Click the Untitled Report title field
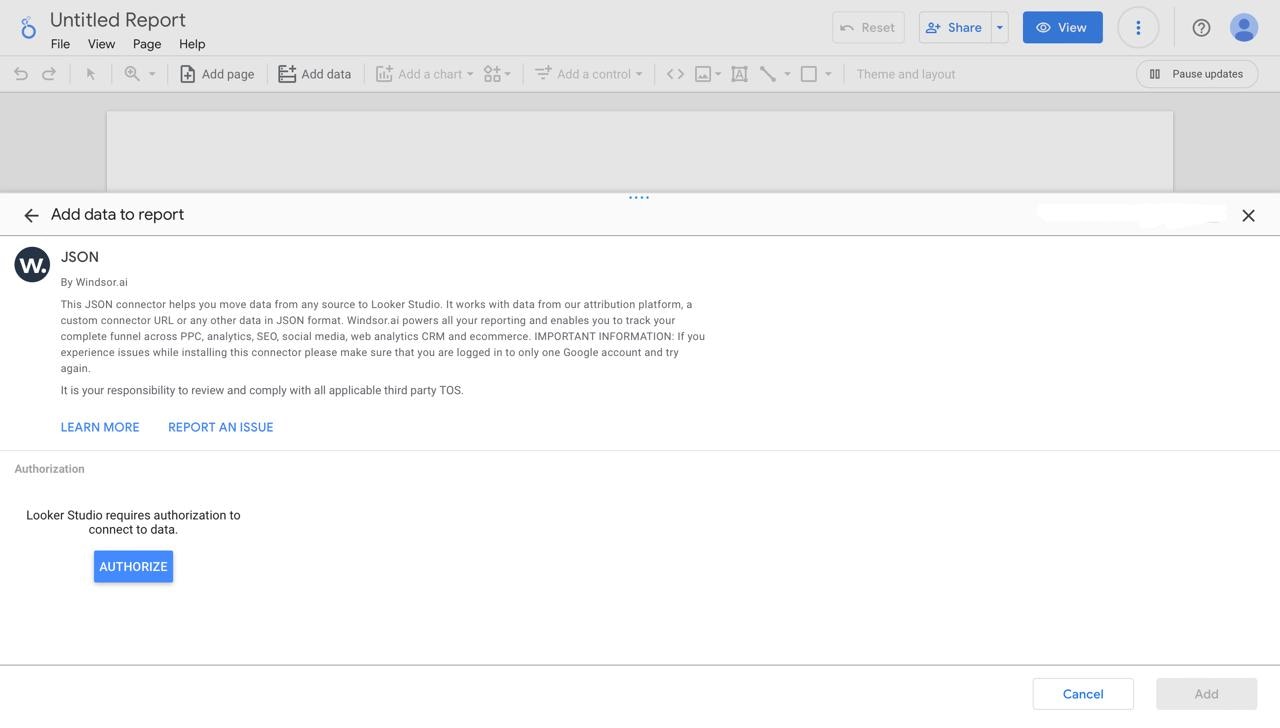The height and width of the screenshot is (728, 1280). click(118, 19)
